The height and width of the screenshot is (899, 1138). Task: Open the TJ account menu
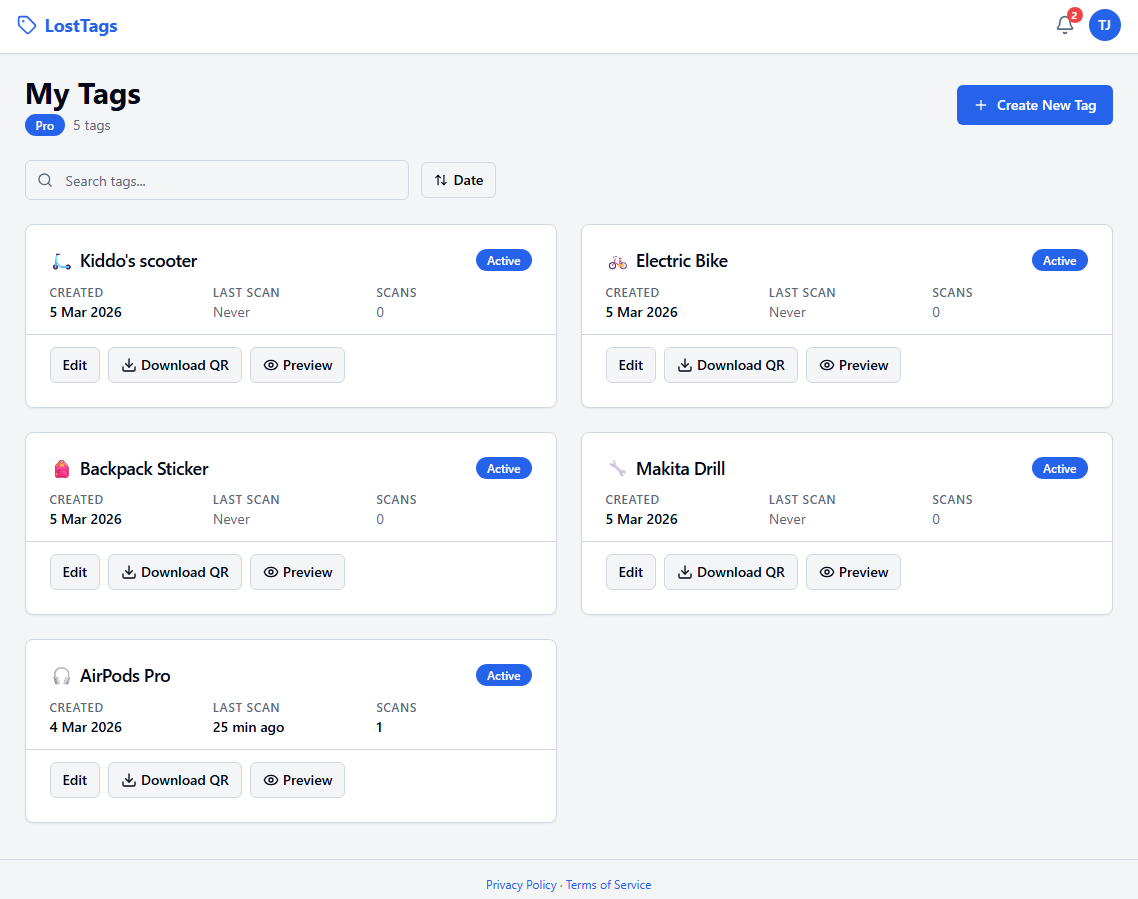[x=1105, y=25]
